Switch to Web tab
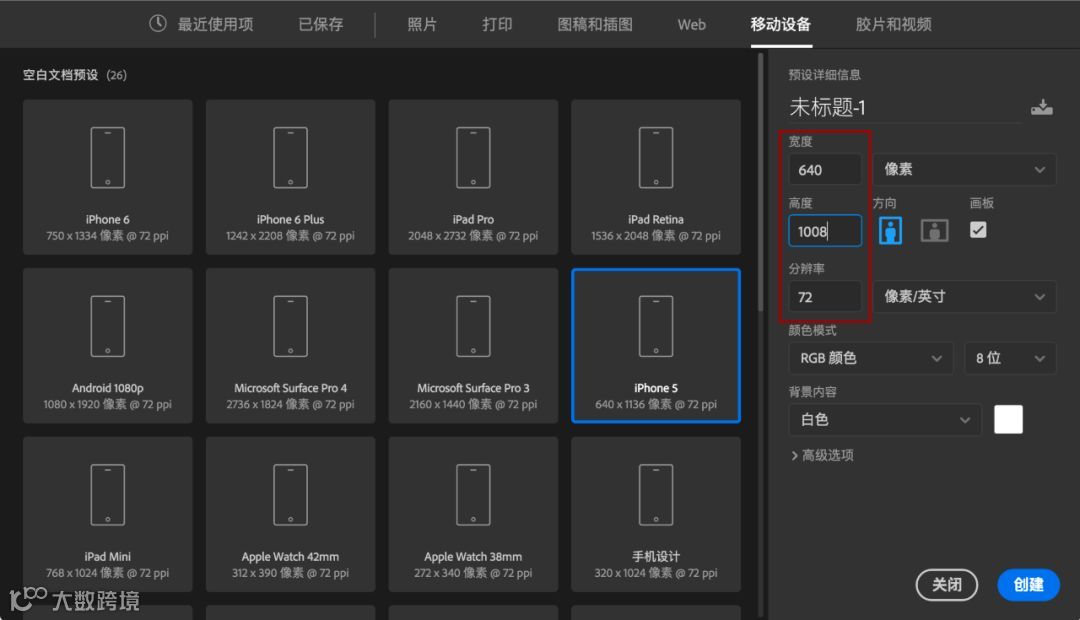Screen dimensions: 1080x620 [x=692, y=24]
